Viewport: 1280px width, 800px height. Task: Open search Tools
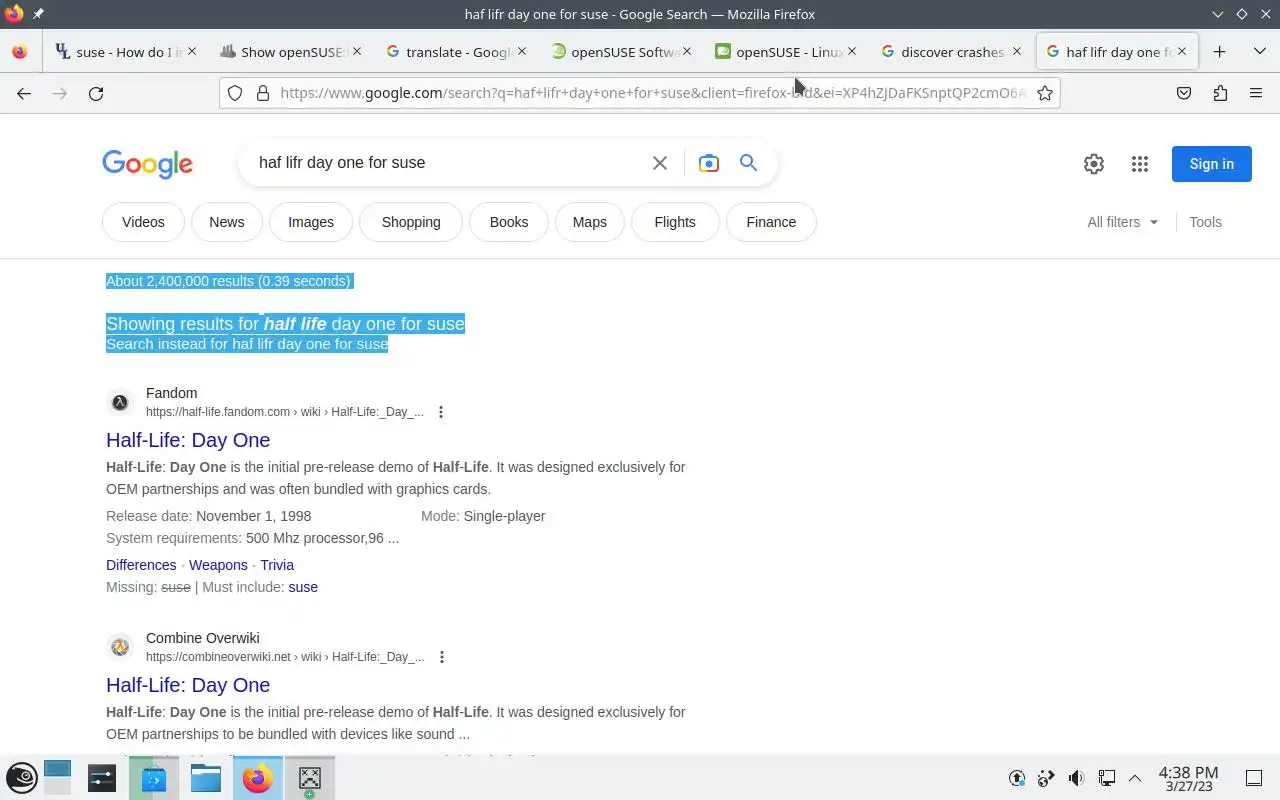click(x=1205, y=222)
